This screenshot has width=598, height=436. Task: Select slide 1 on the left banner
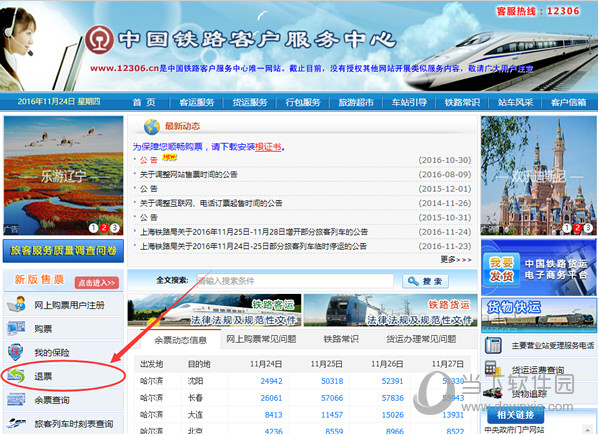(93, 228)
